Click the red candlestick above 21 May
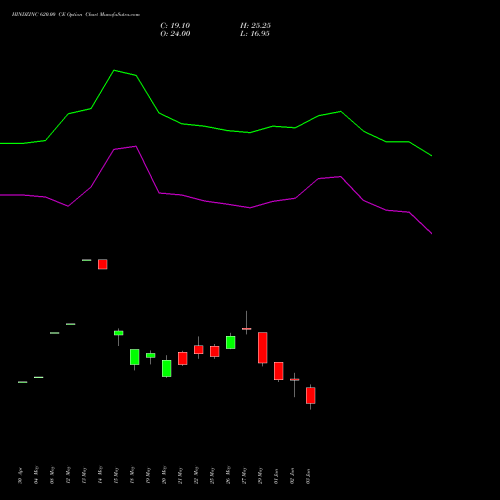This screenshot has height=500, width=500. pos(183,358)
